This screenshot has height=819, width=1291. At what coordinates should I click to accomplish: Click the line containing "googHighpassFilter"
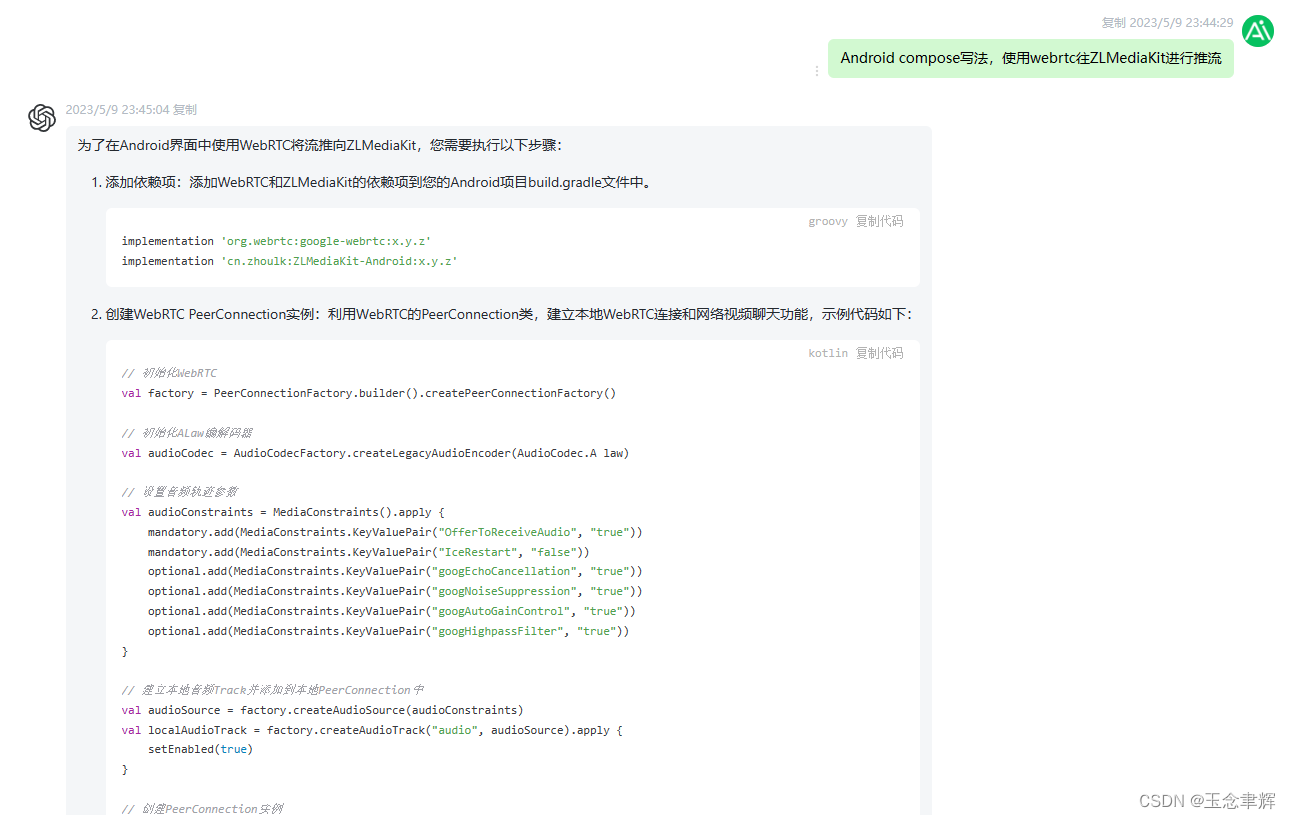pos(389,631)
